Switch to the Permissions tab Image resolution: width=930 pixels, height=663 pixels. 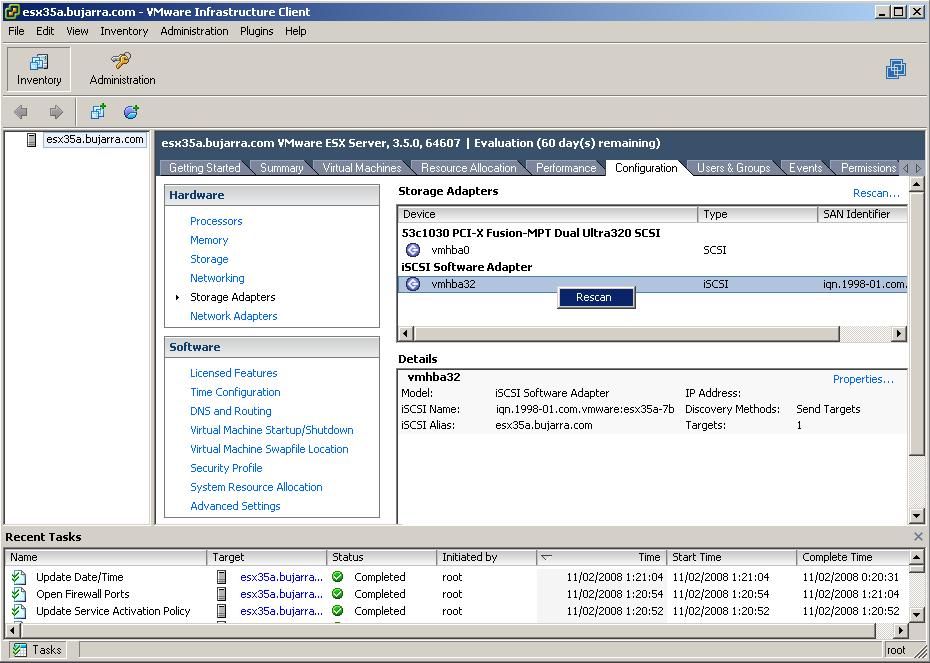coord(868,168)
